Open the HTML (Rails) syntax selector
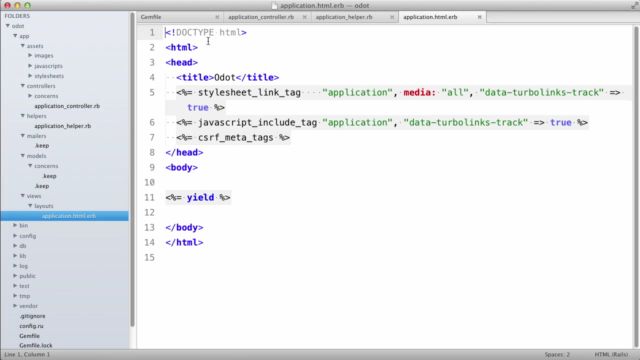Screen dimensions: 640x360 [611, 355]
